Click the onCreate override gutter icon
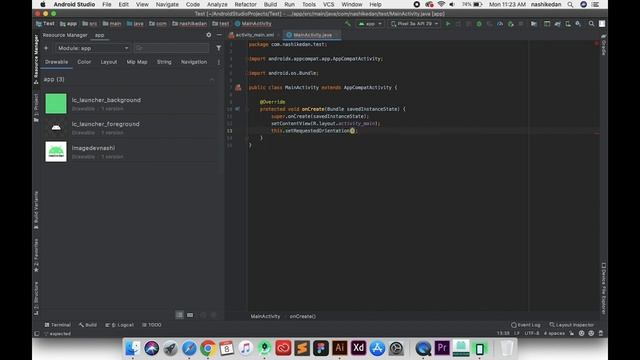The height and width of the screenshot is (360, 640). (238, 109)
